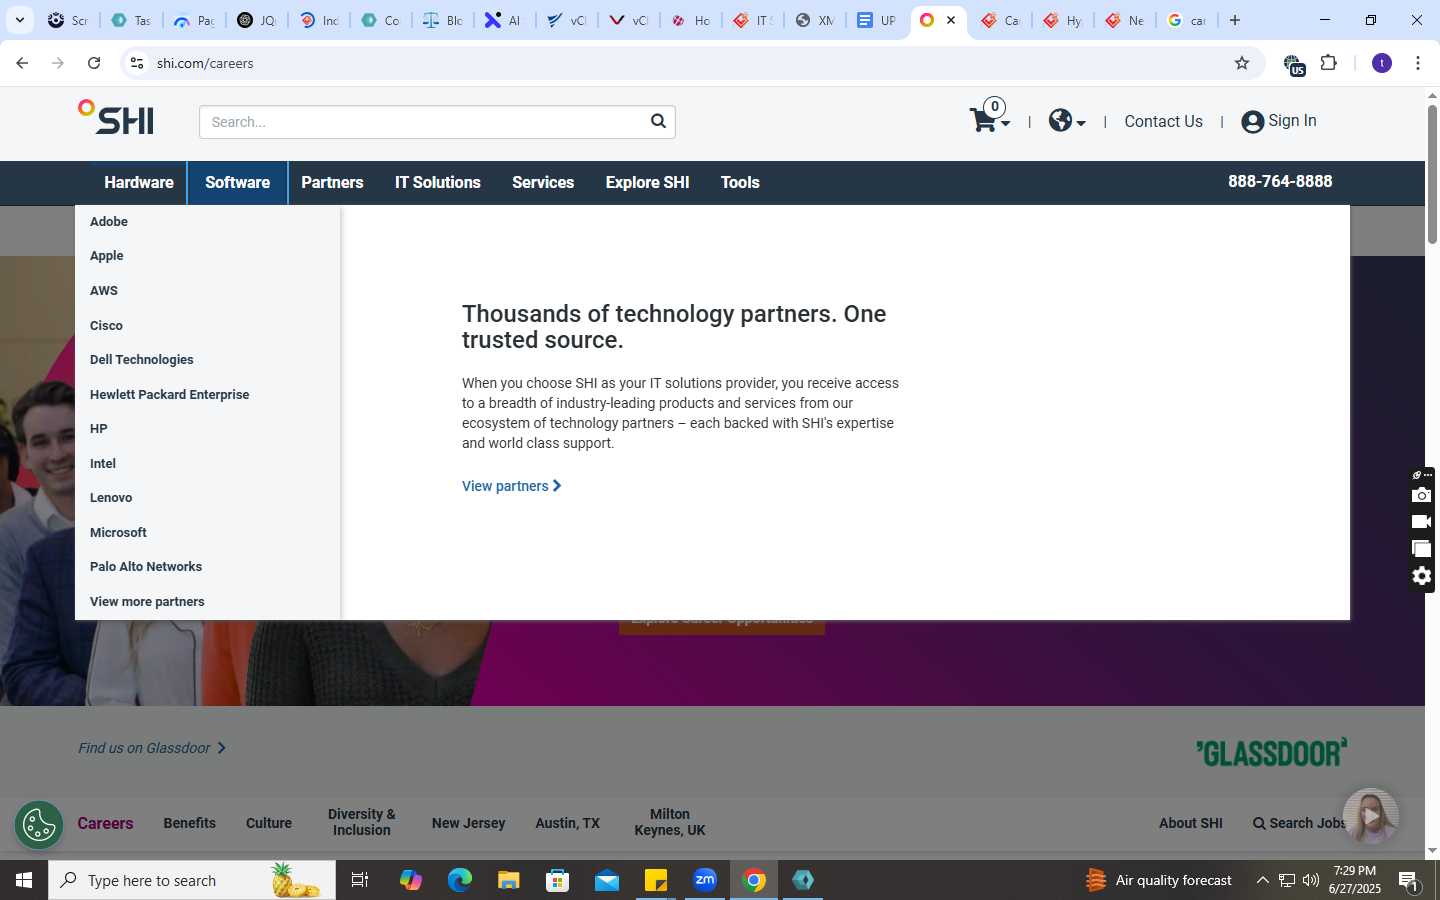The image size is (1440, 900).
Task: Click the gear settings icon in side panel
Action: point(1421,576)
